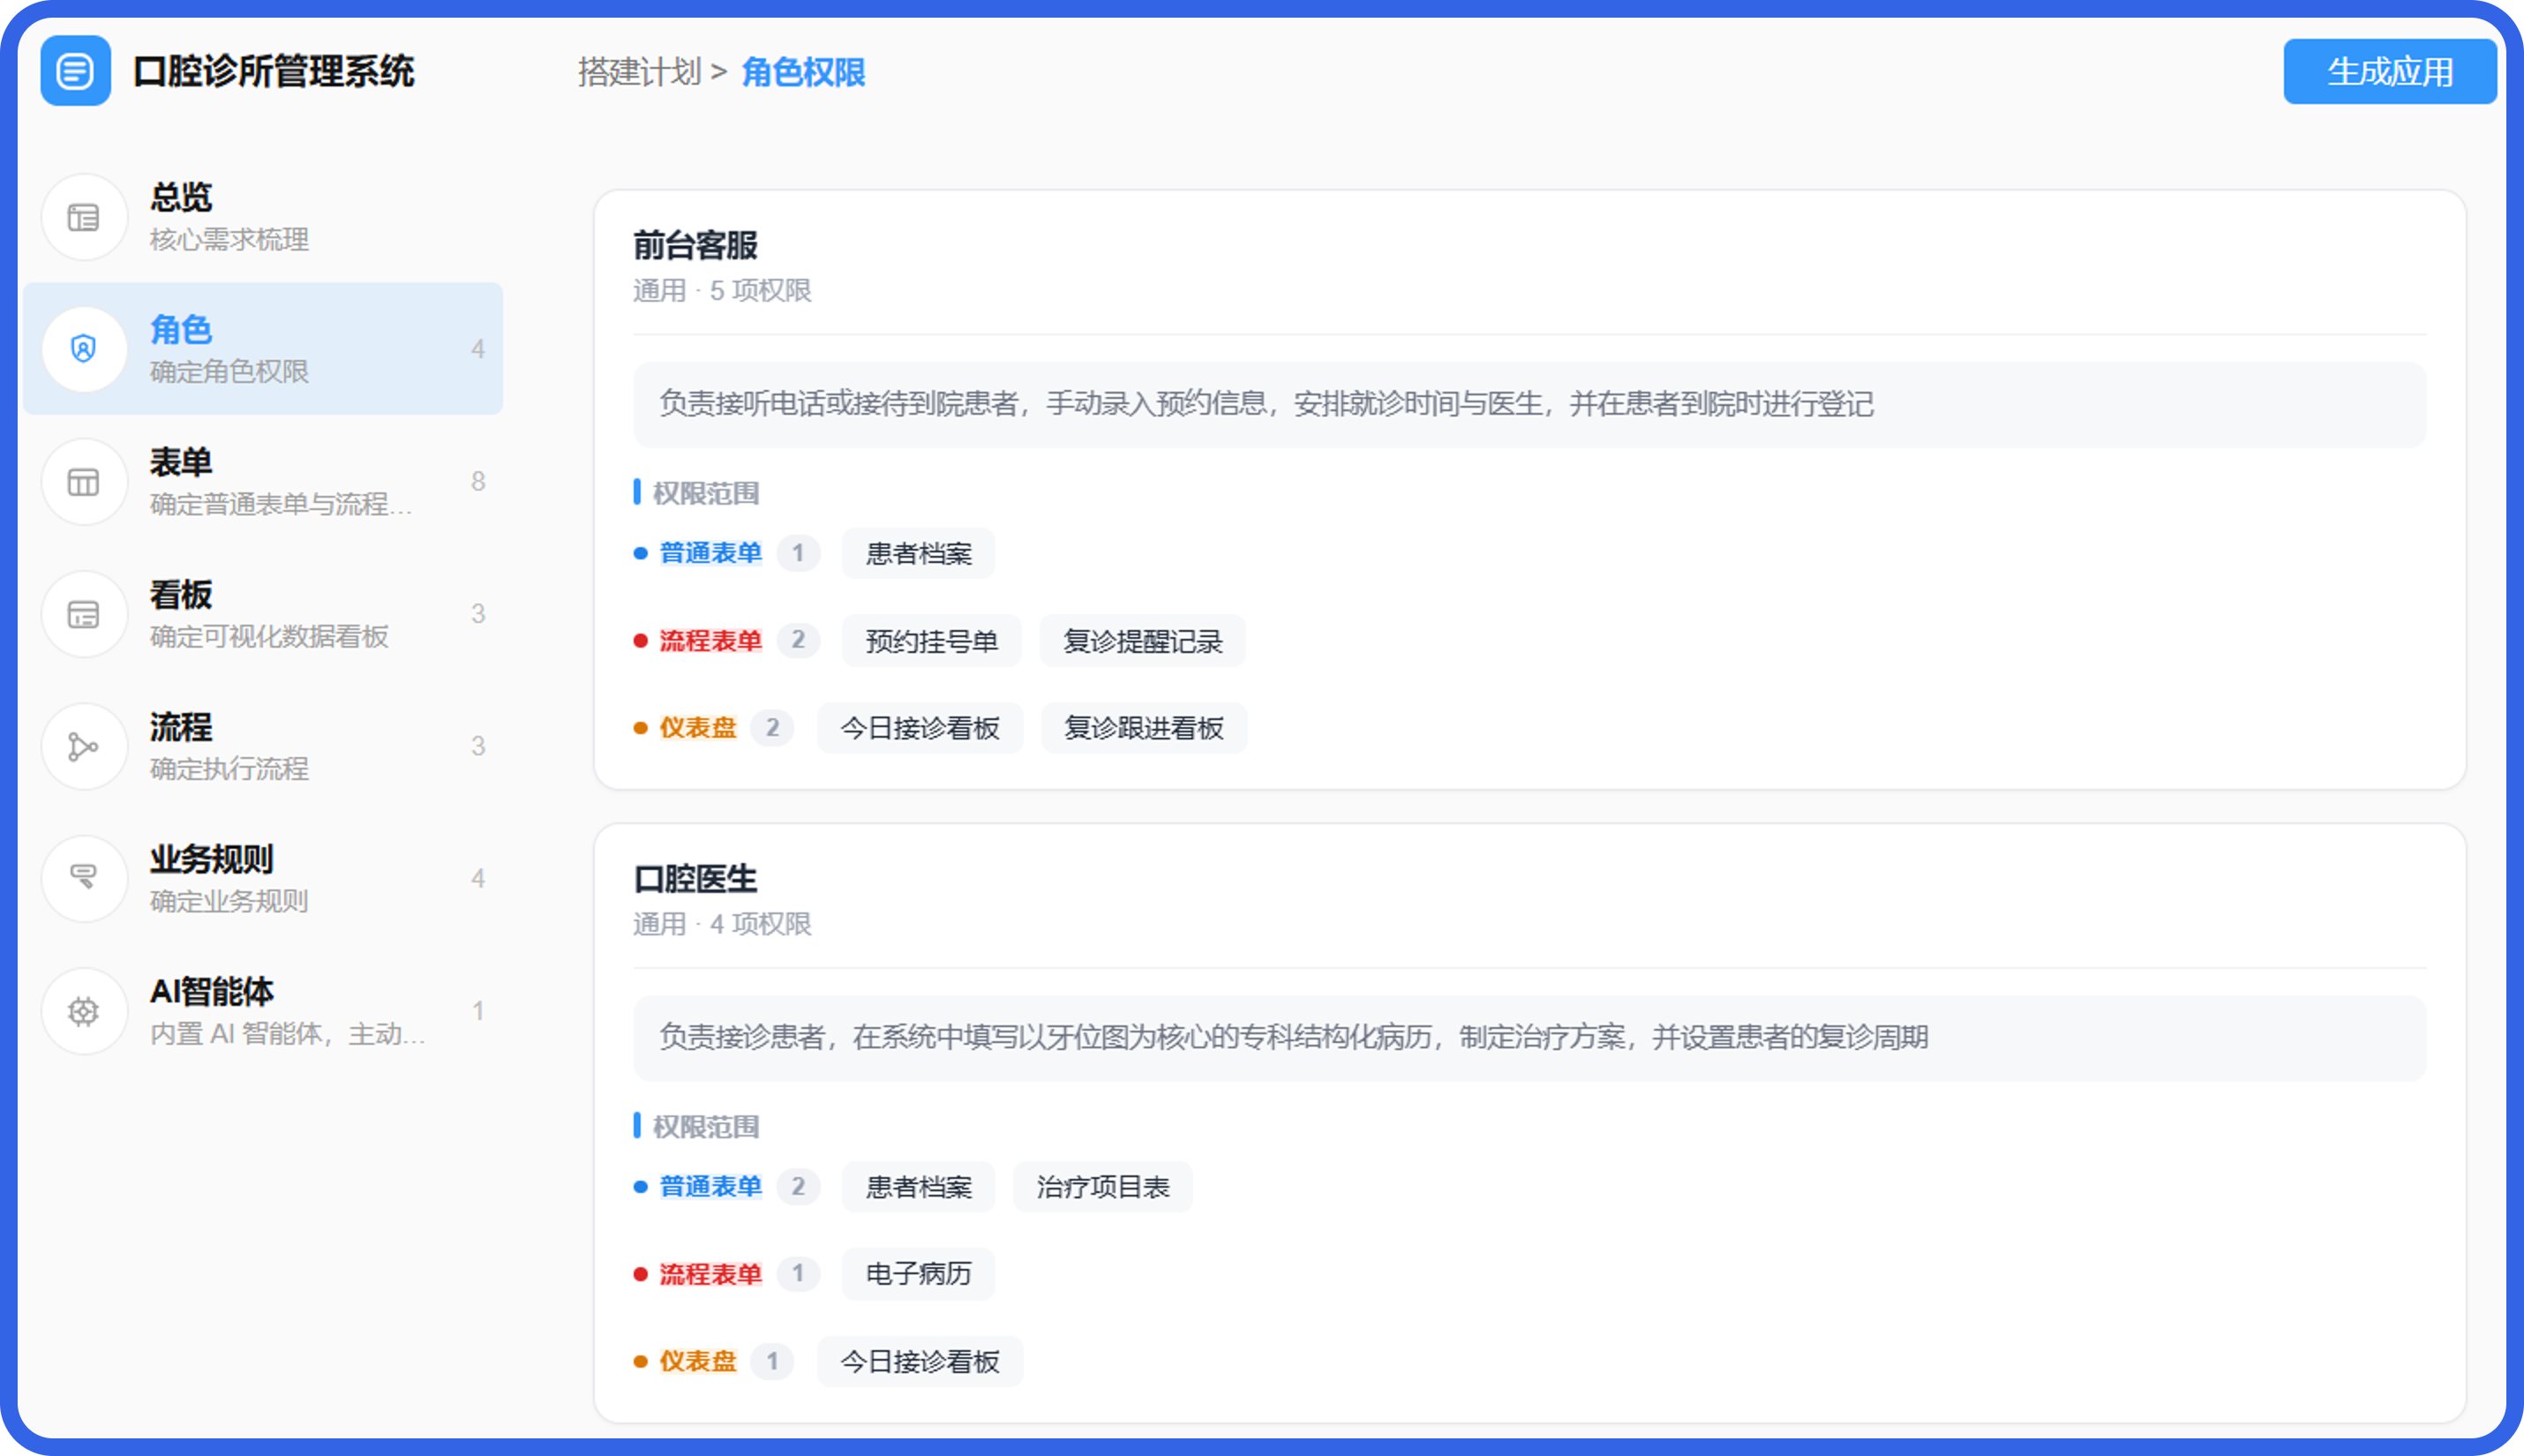Click the 表单 table icon in sidebar
The image size is (2524, 1456).
[84, 482]
